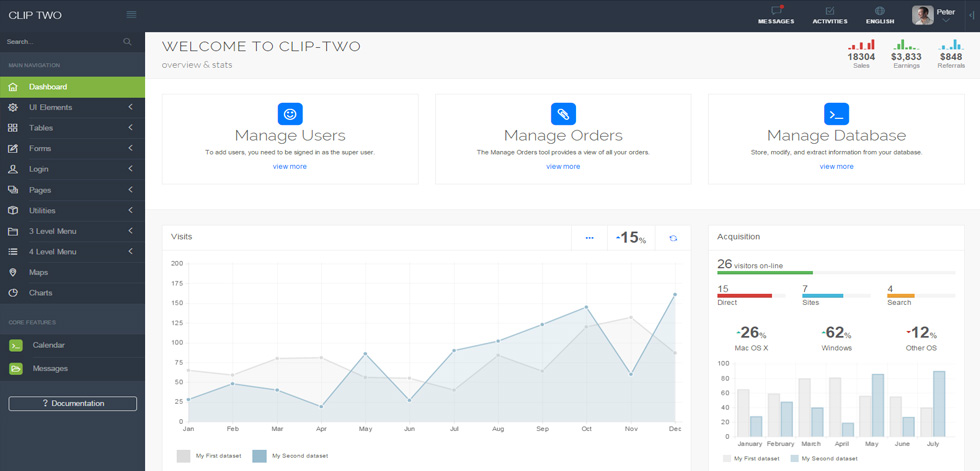The width and height of the screenshot is (980, 471).
Task: Click 4 Level Menu list icon
Action: coord(12,252)
